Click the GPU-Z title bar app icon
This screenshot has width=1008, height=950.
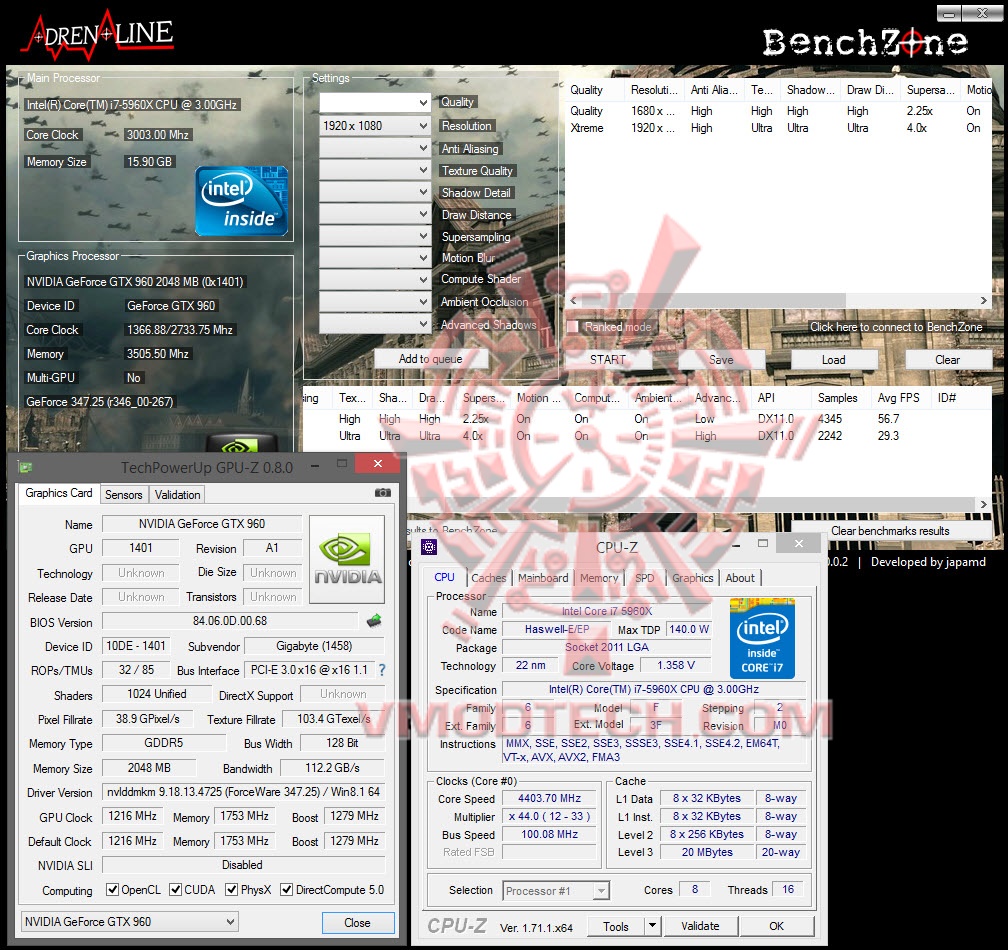pyautogui.click(x=26, y=467)
